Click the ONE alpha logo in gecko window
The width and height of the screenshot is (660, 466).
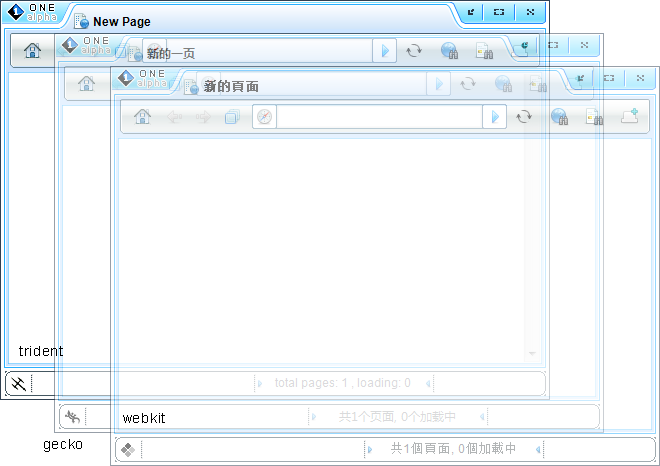86,45
